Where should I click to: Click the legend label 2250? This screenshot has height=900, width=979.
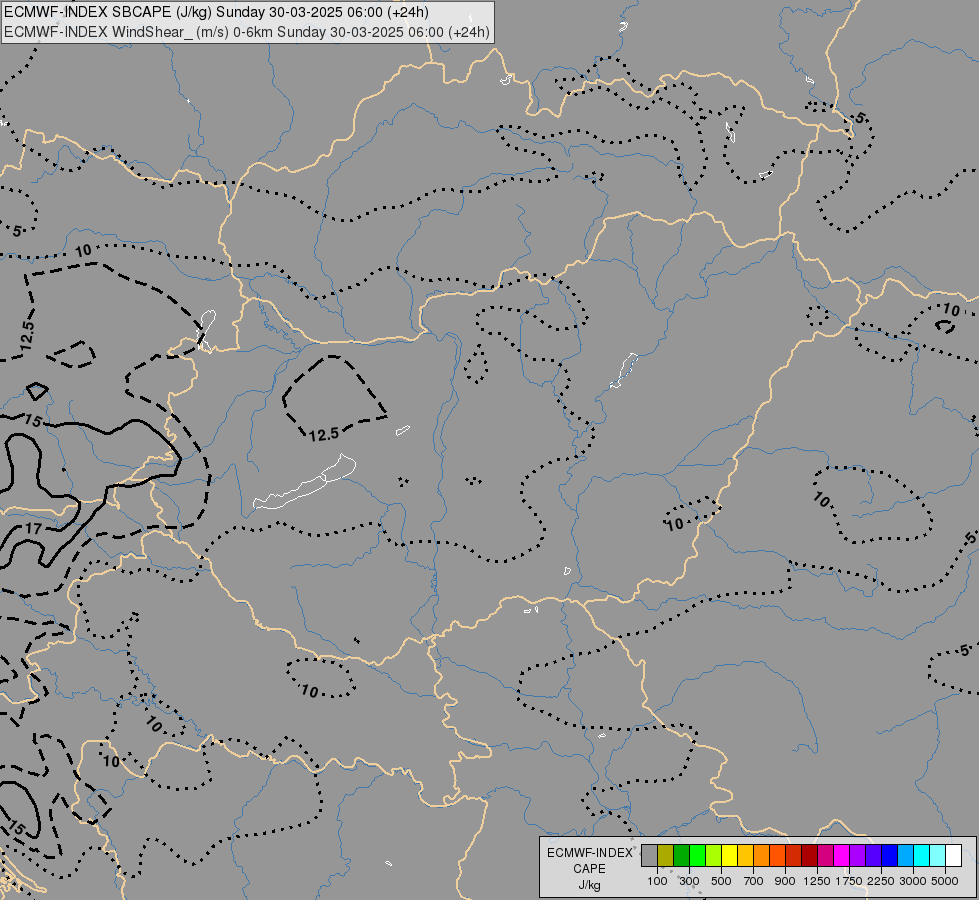click(x=881, y=881)
